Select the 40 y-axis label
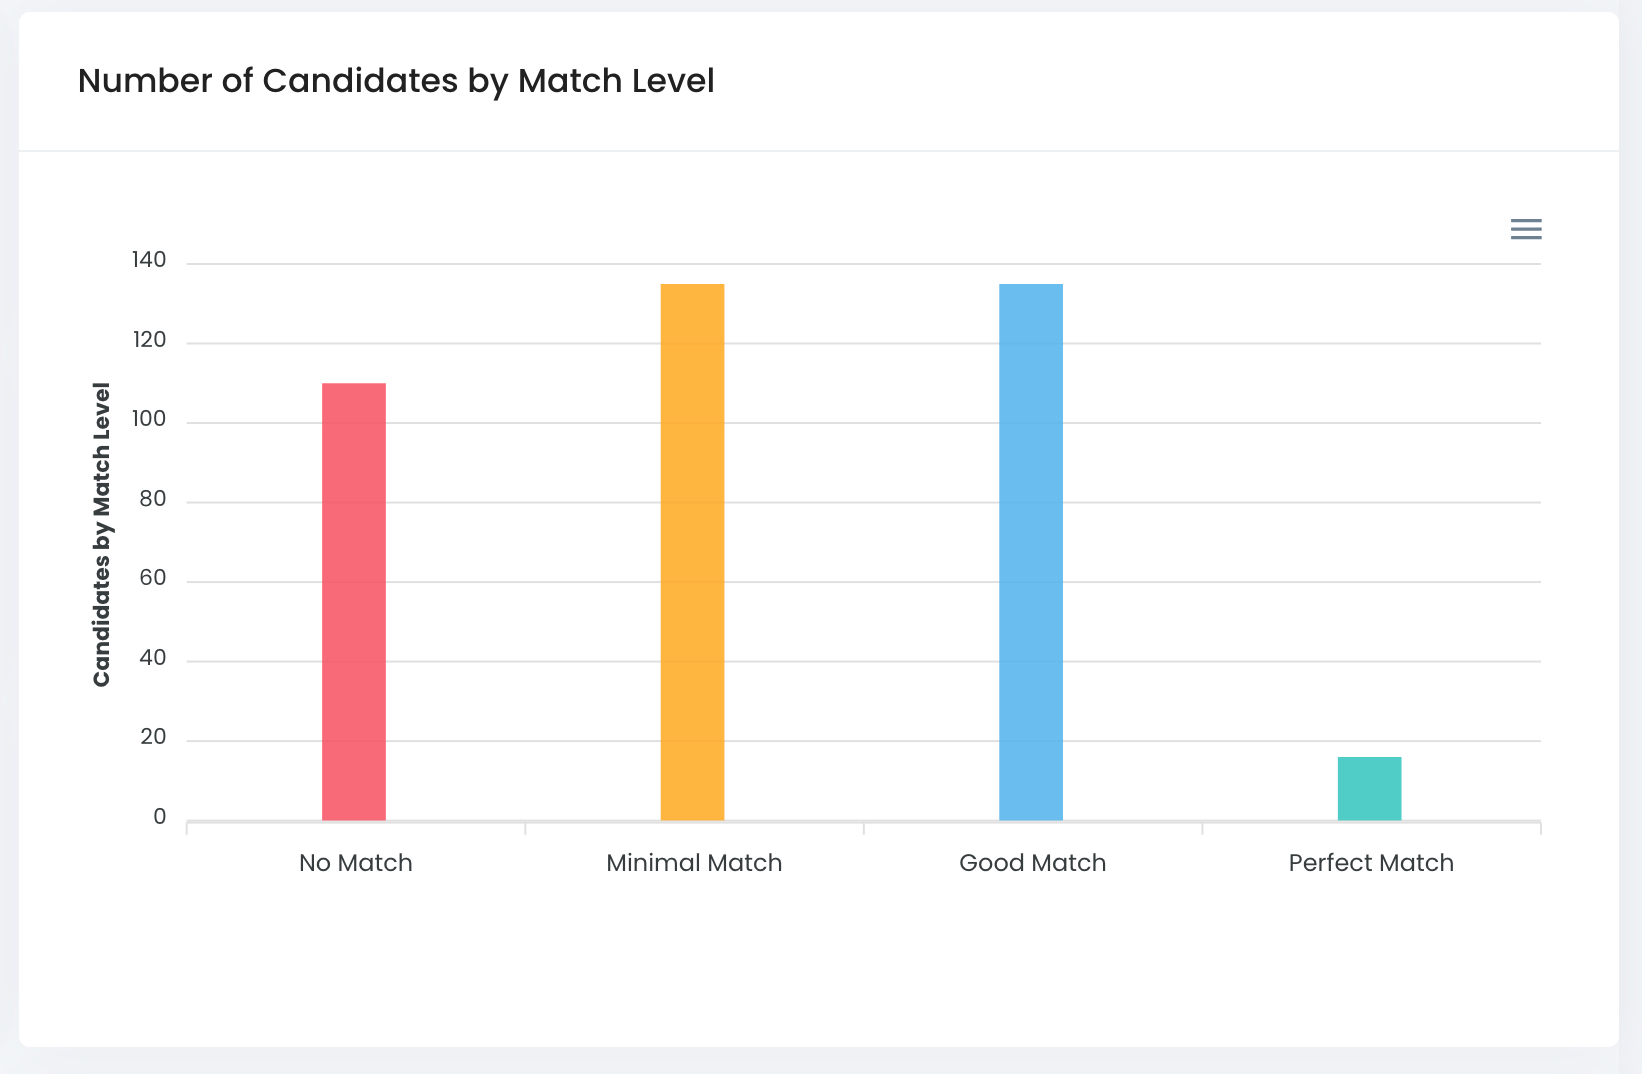The image size is (1642, 1074). (153, 658)
